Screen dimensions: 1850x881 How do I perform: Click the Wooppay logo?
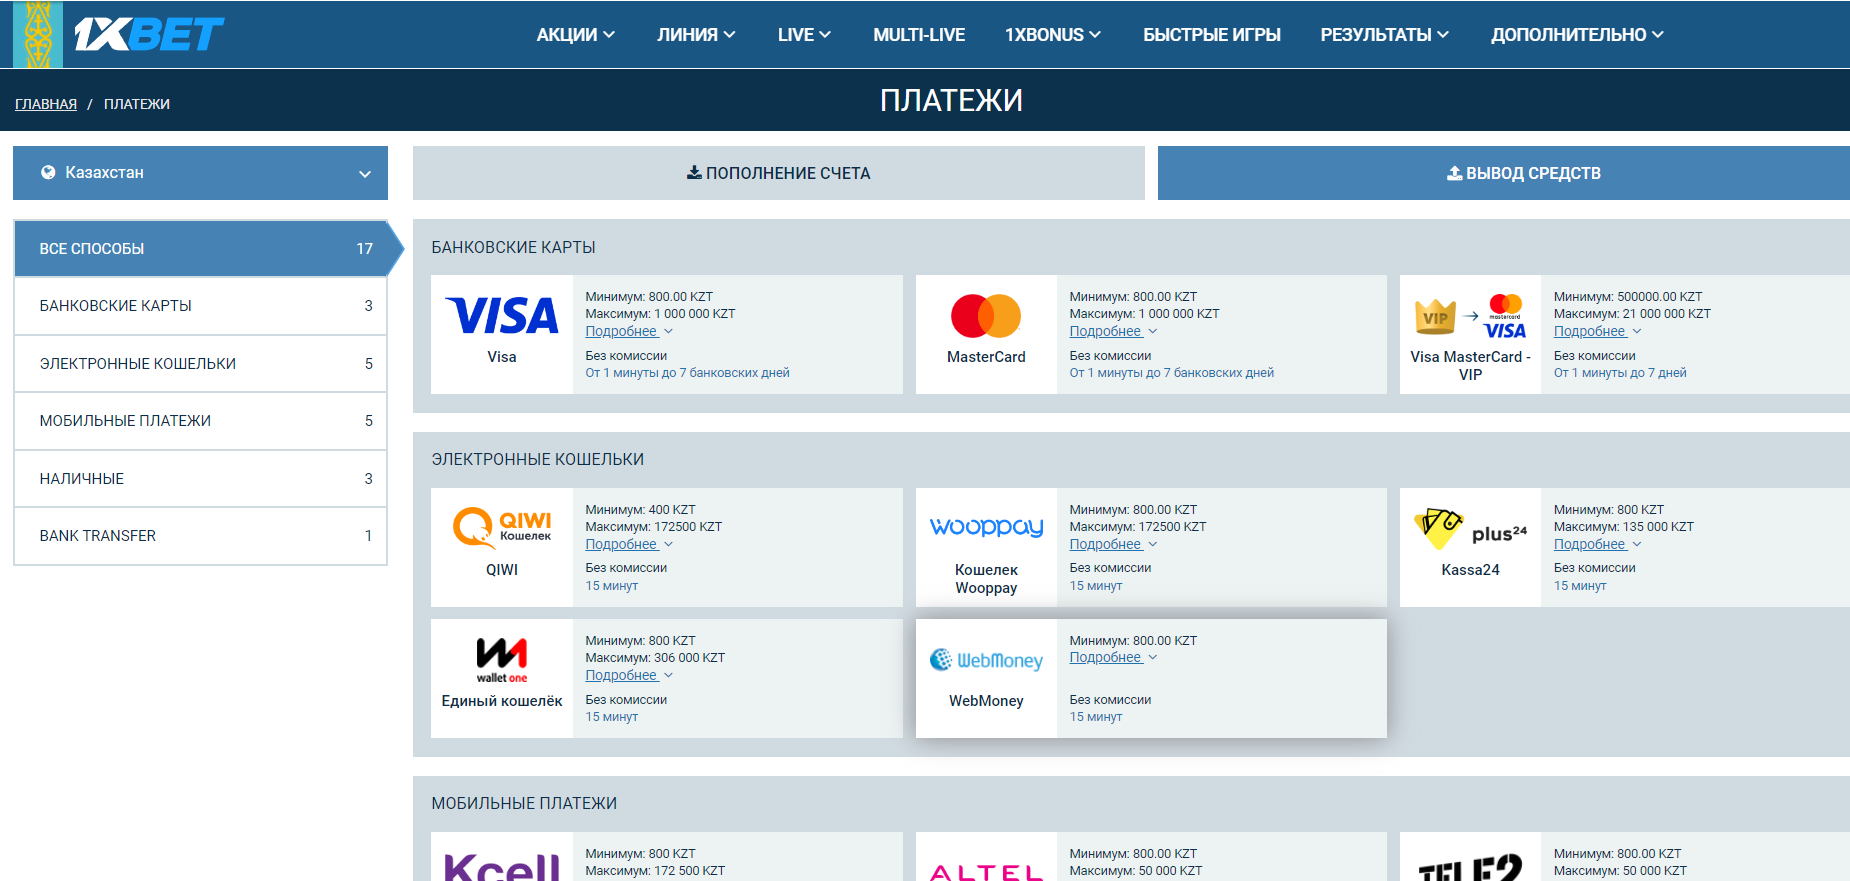[986, 527]
